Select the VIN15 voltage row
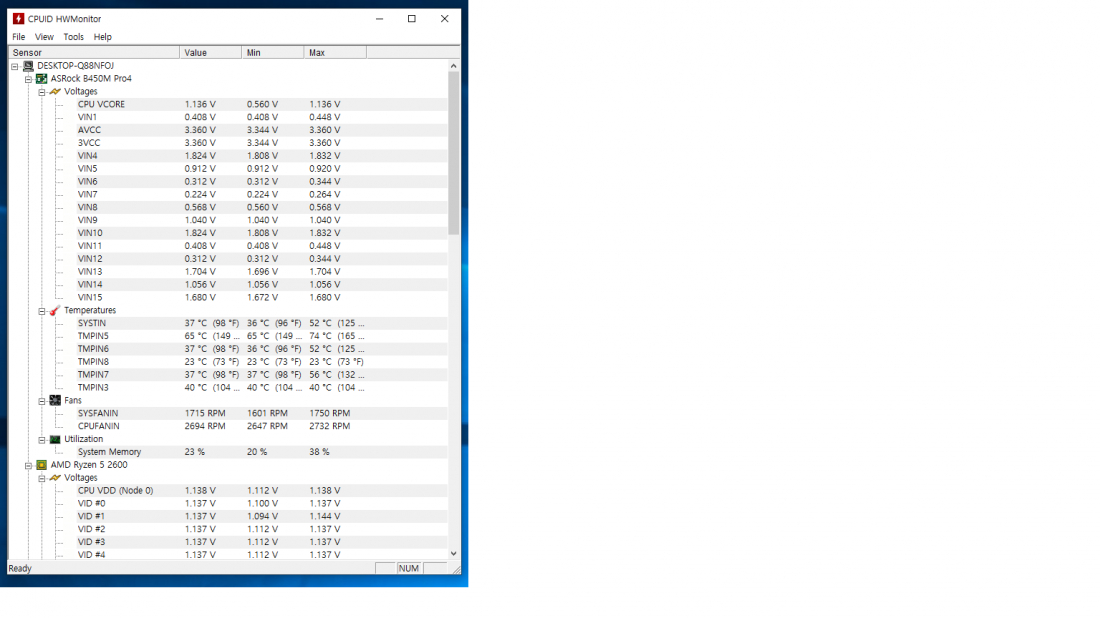Viewport: 1100px width, 618px height. click(x=262, y=297)
